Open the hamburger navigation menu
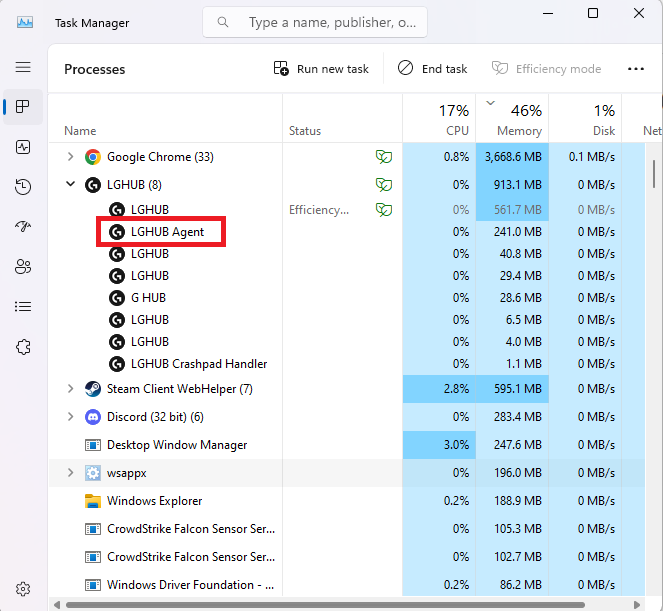This screenshot has height=611, width=663. tap(23, 67)
